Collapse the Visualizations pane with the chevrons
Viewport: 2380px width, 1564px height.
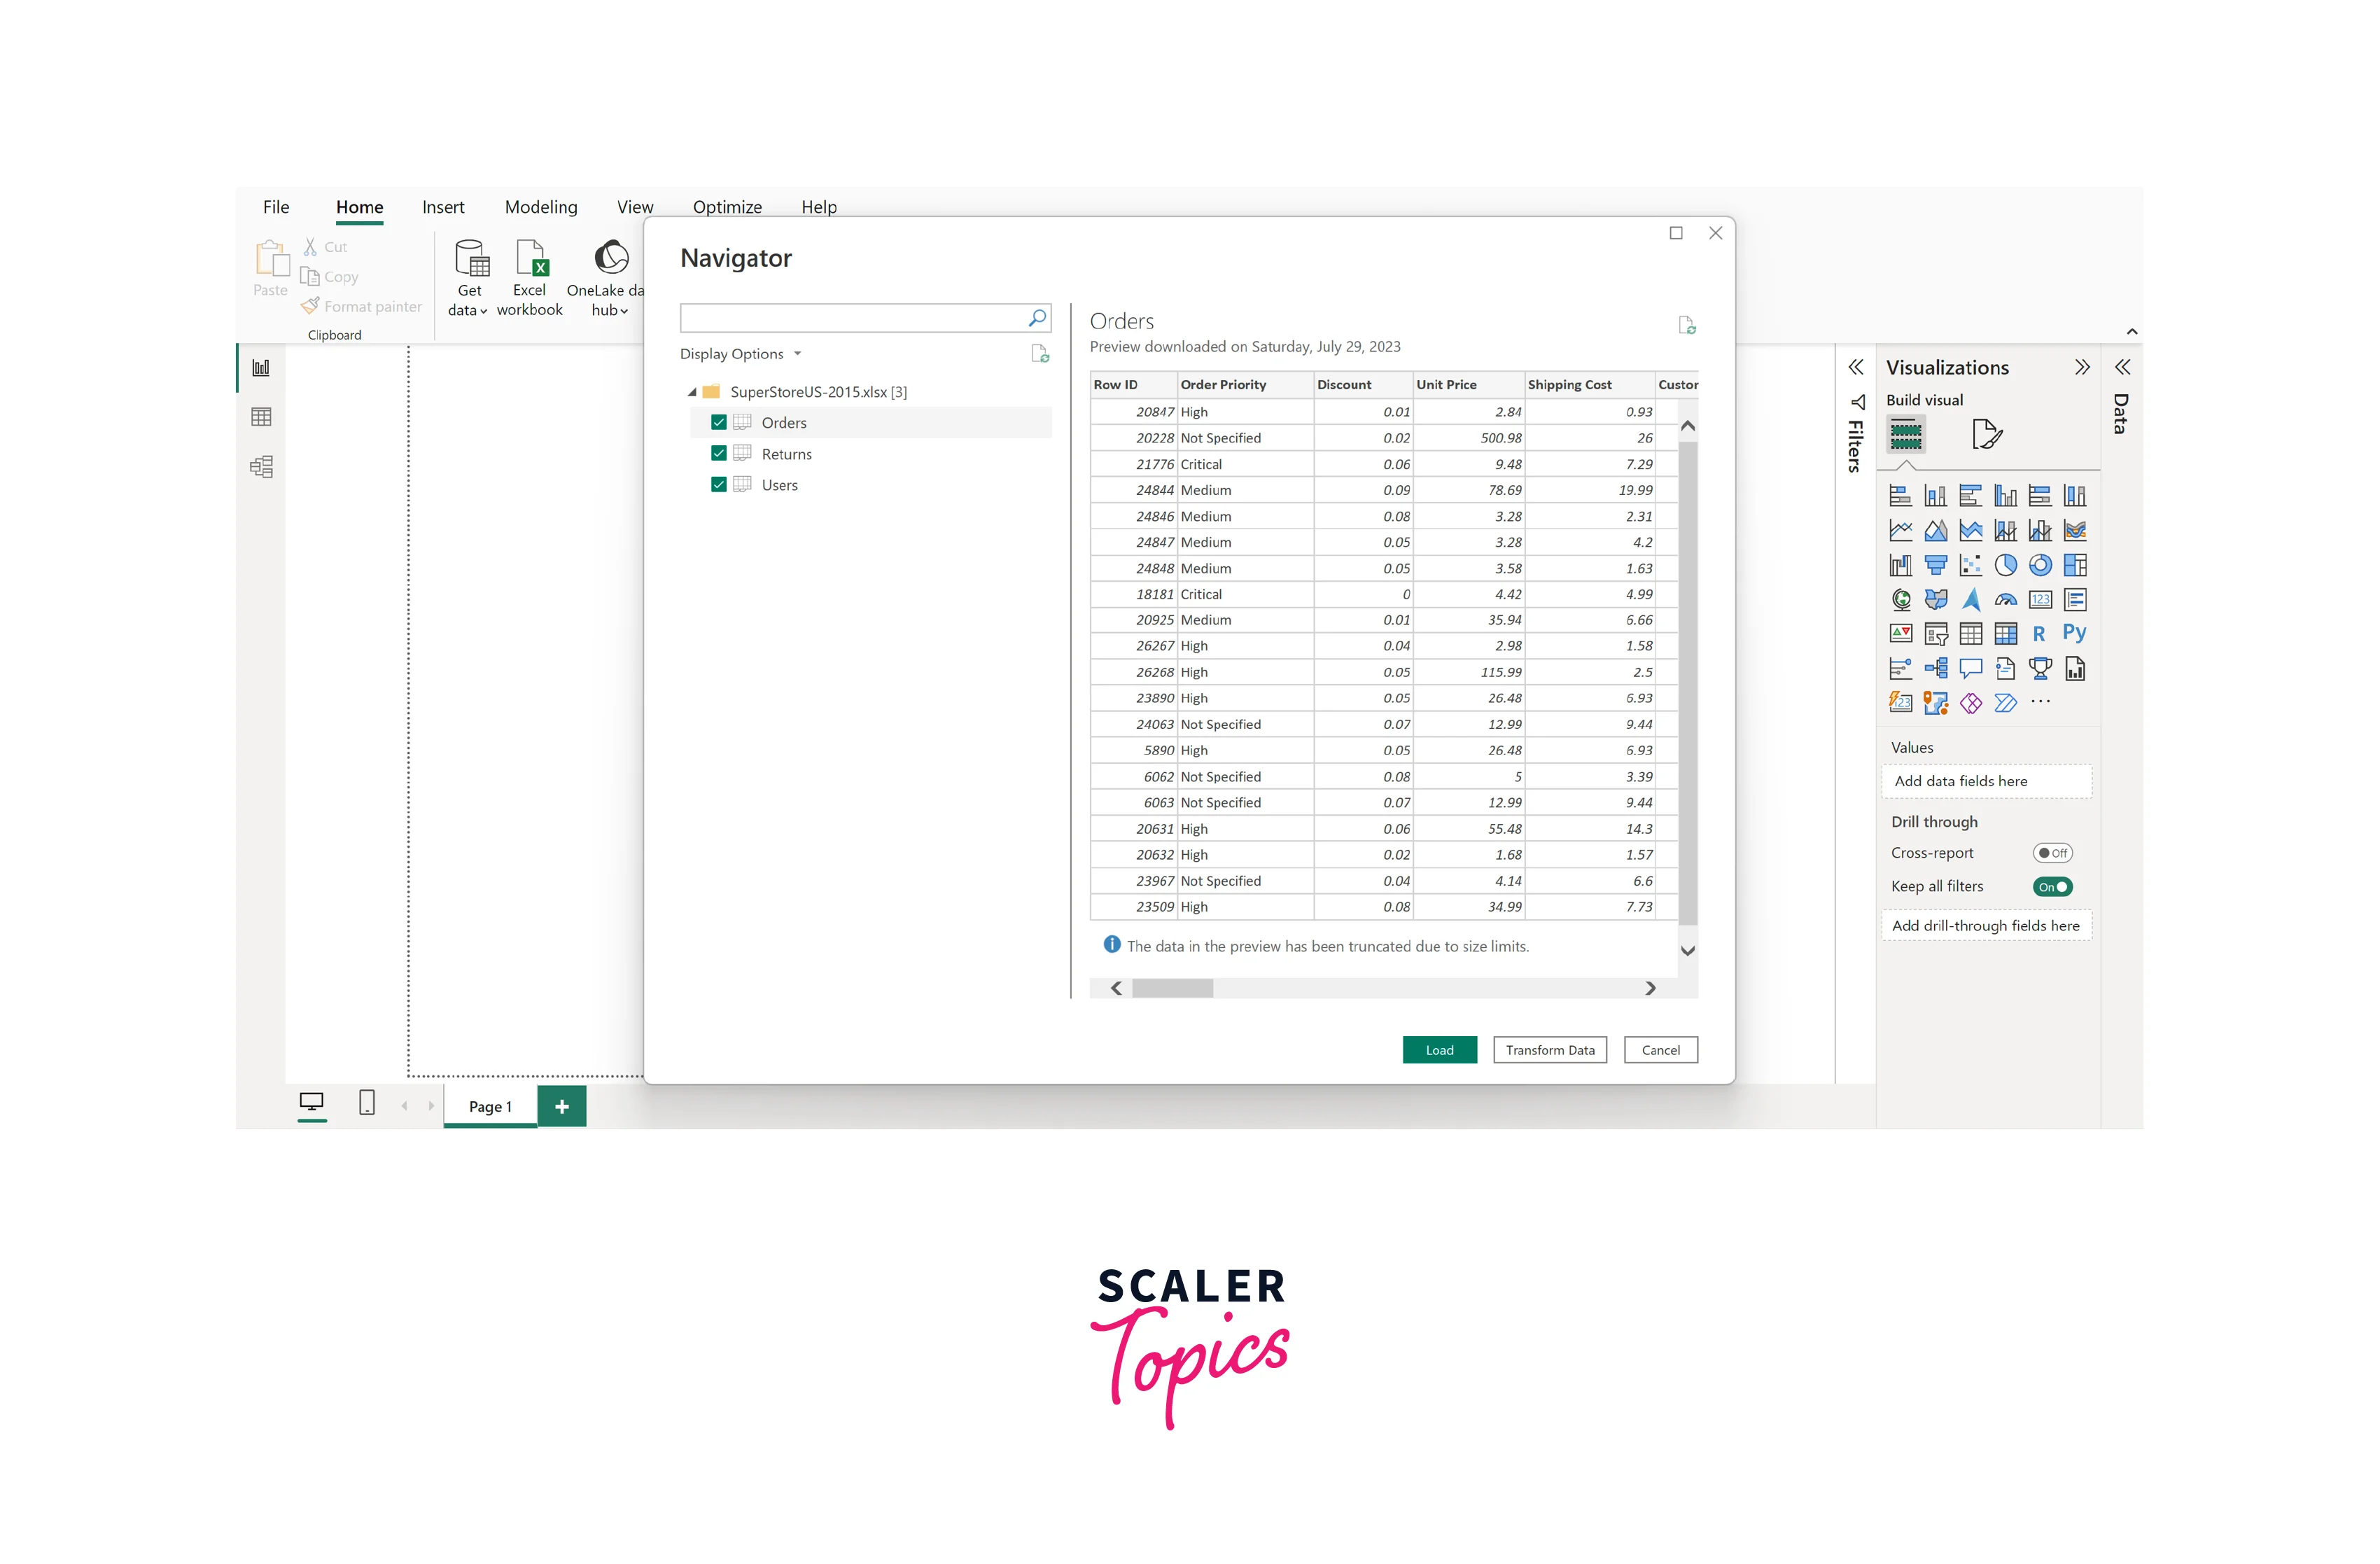tap(2082, 368)
